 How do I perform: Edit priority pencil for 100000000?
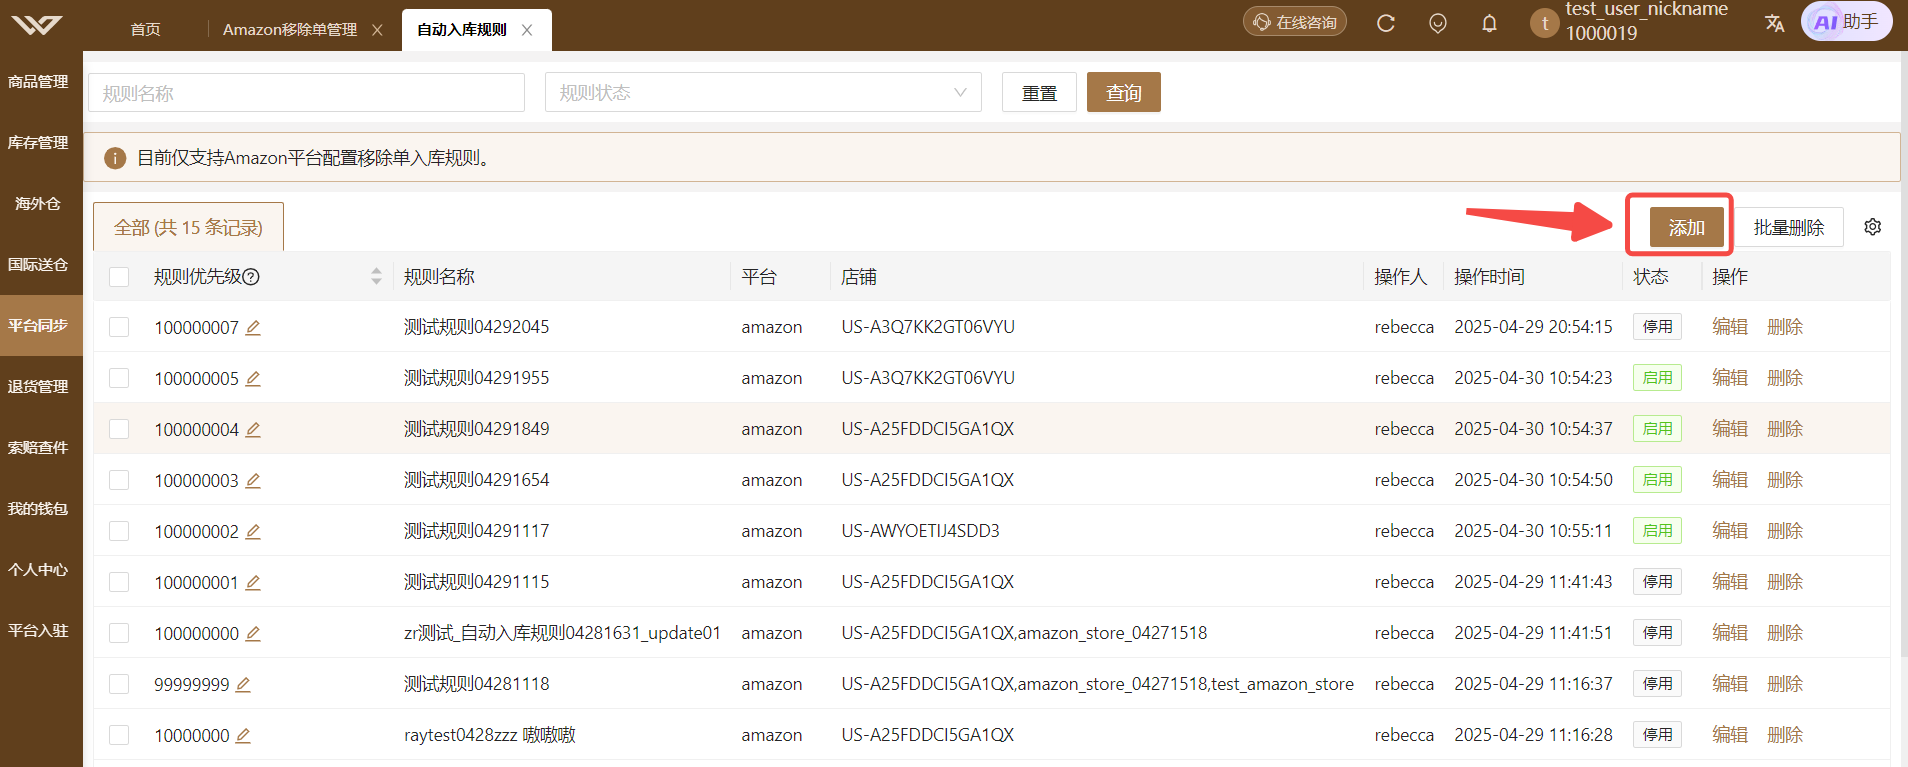coord(253,634)
